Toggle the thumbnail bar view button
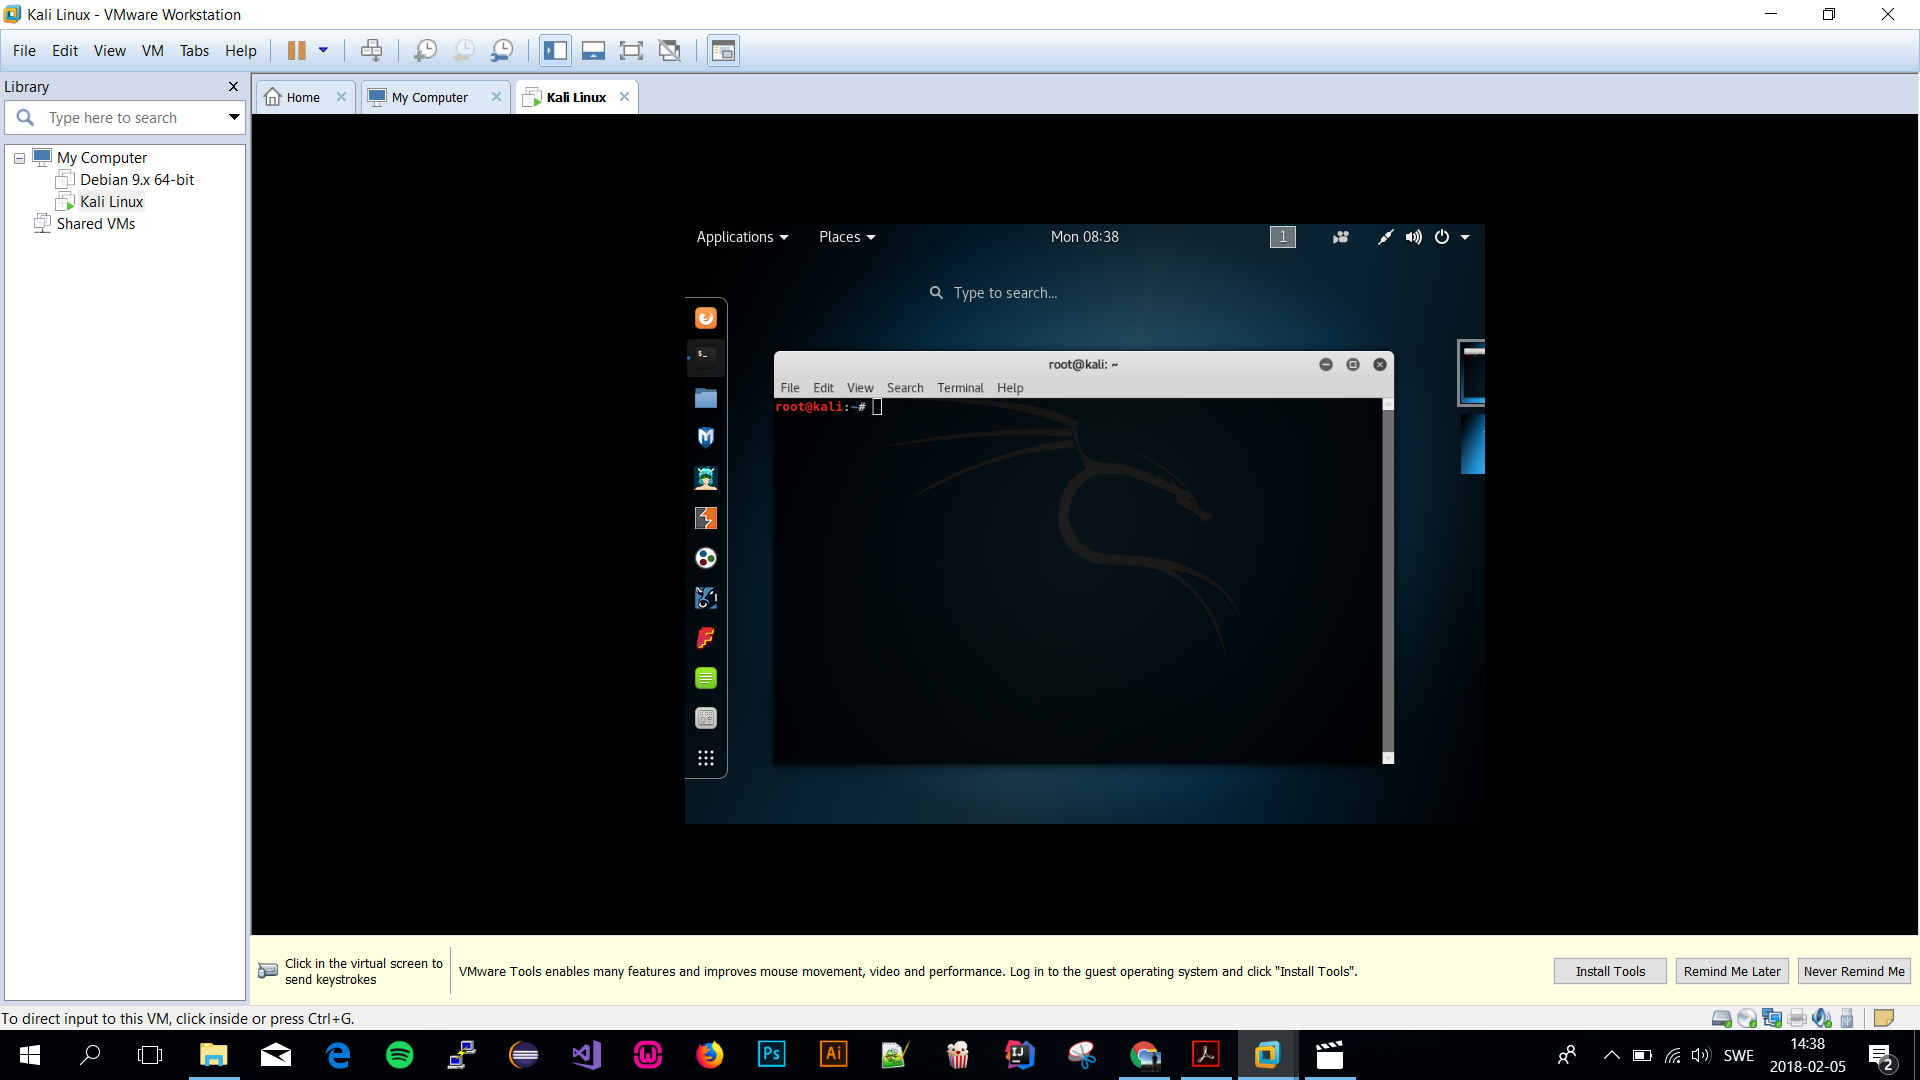This screenshot has width=1920, height=1080. (593, 51)
